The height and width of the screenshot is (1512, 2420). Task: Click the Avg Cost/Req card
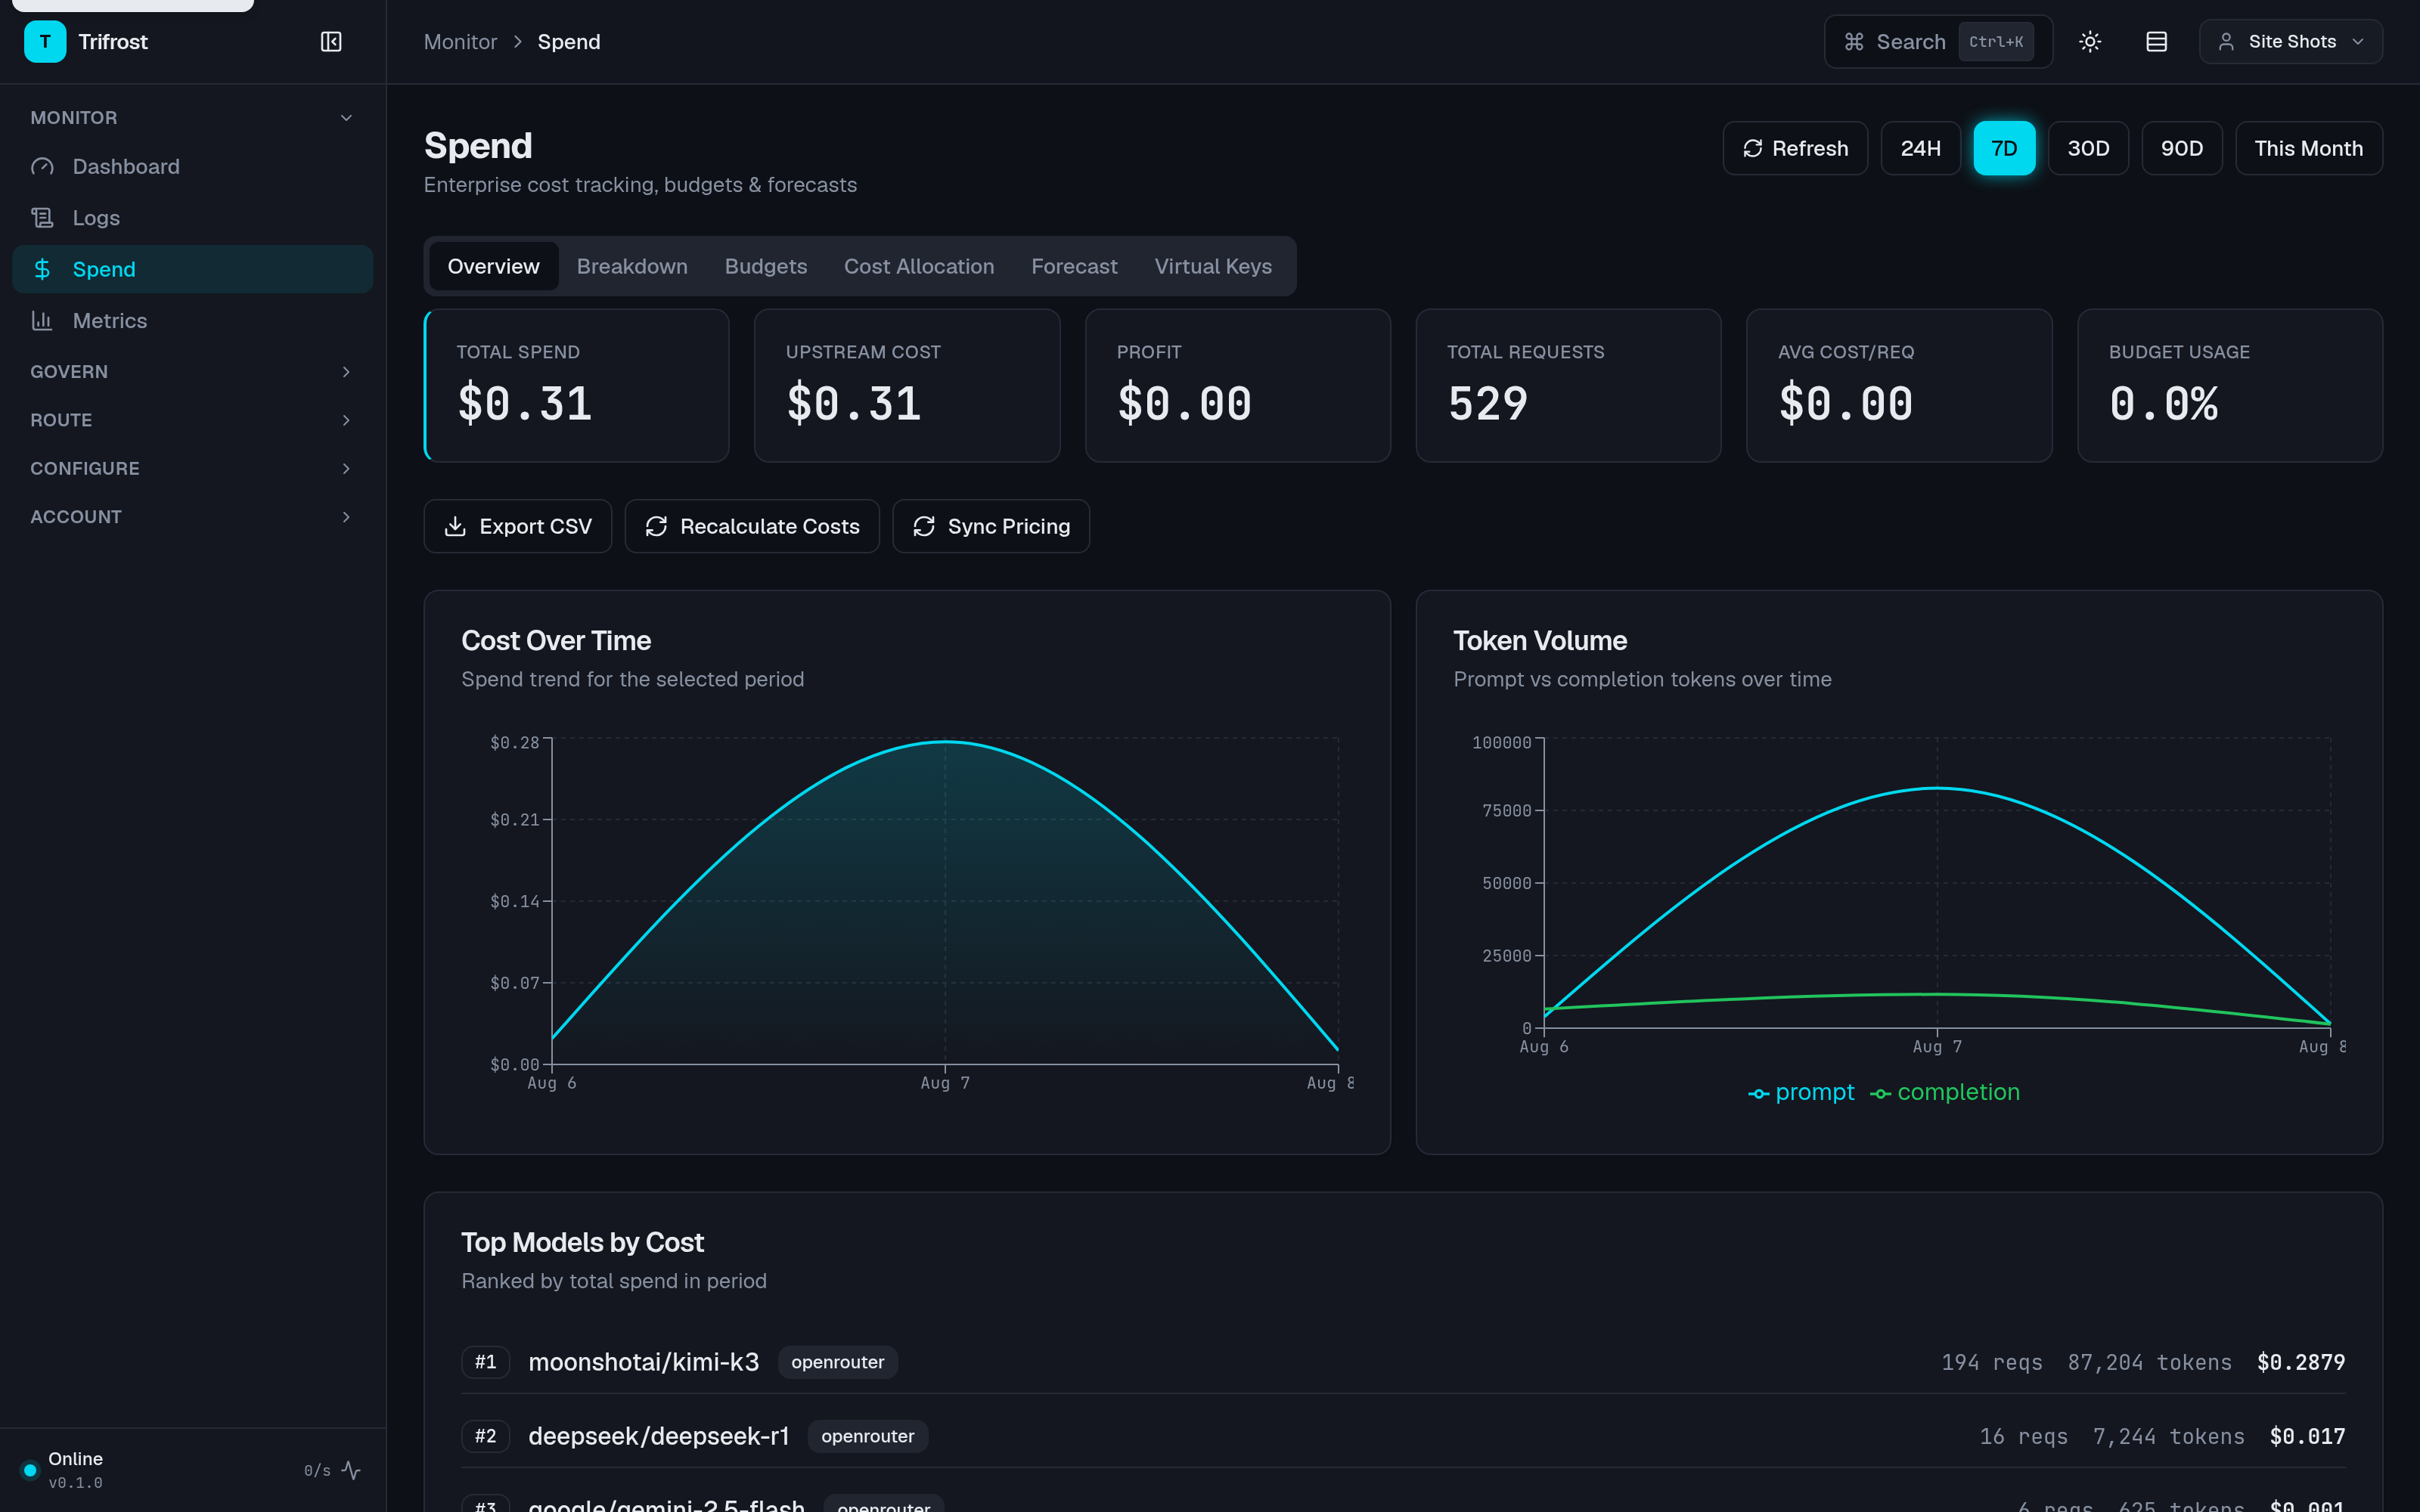pyautogui.click(x=1899, y=385)
